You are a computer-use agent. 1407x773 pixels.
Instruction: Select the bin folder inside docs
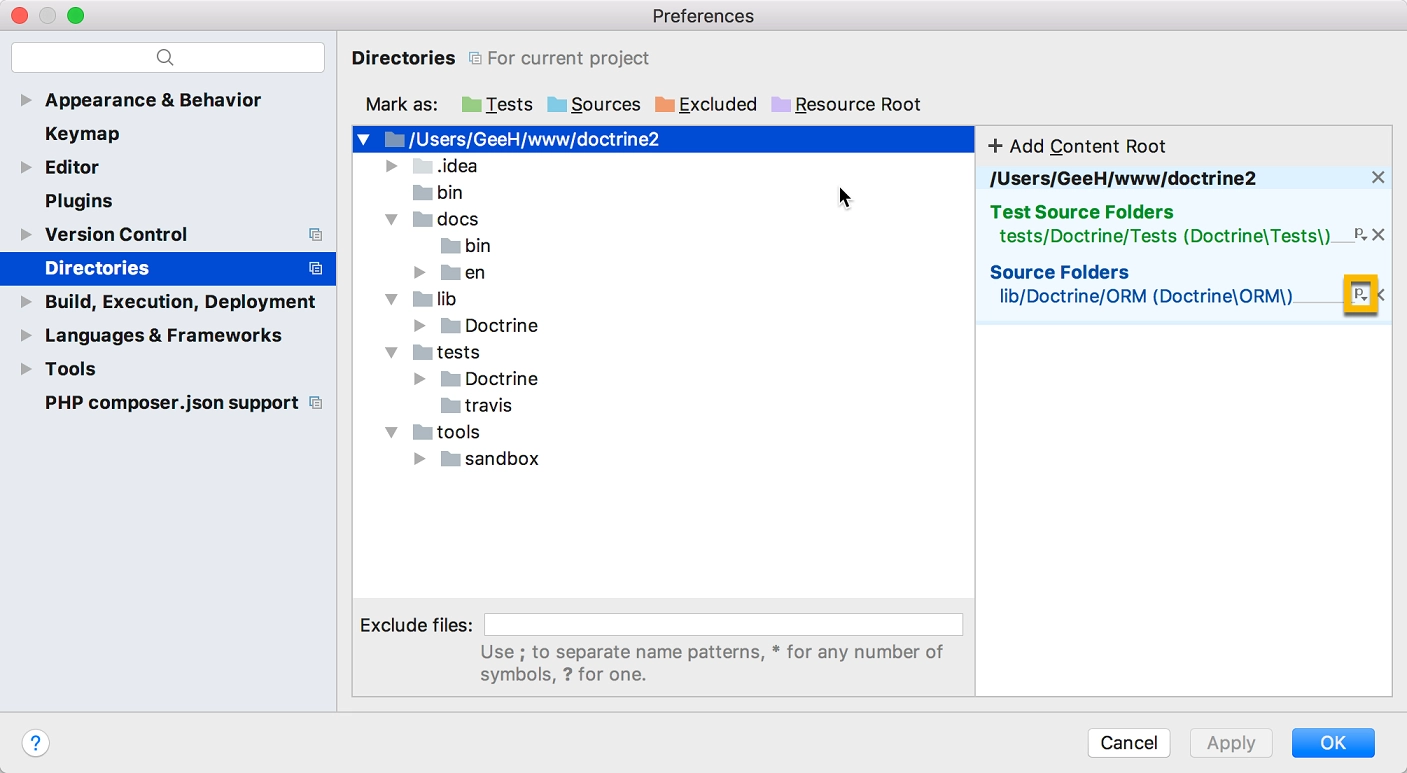(x=466, y=245)
